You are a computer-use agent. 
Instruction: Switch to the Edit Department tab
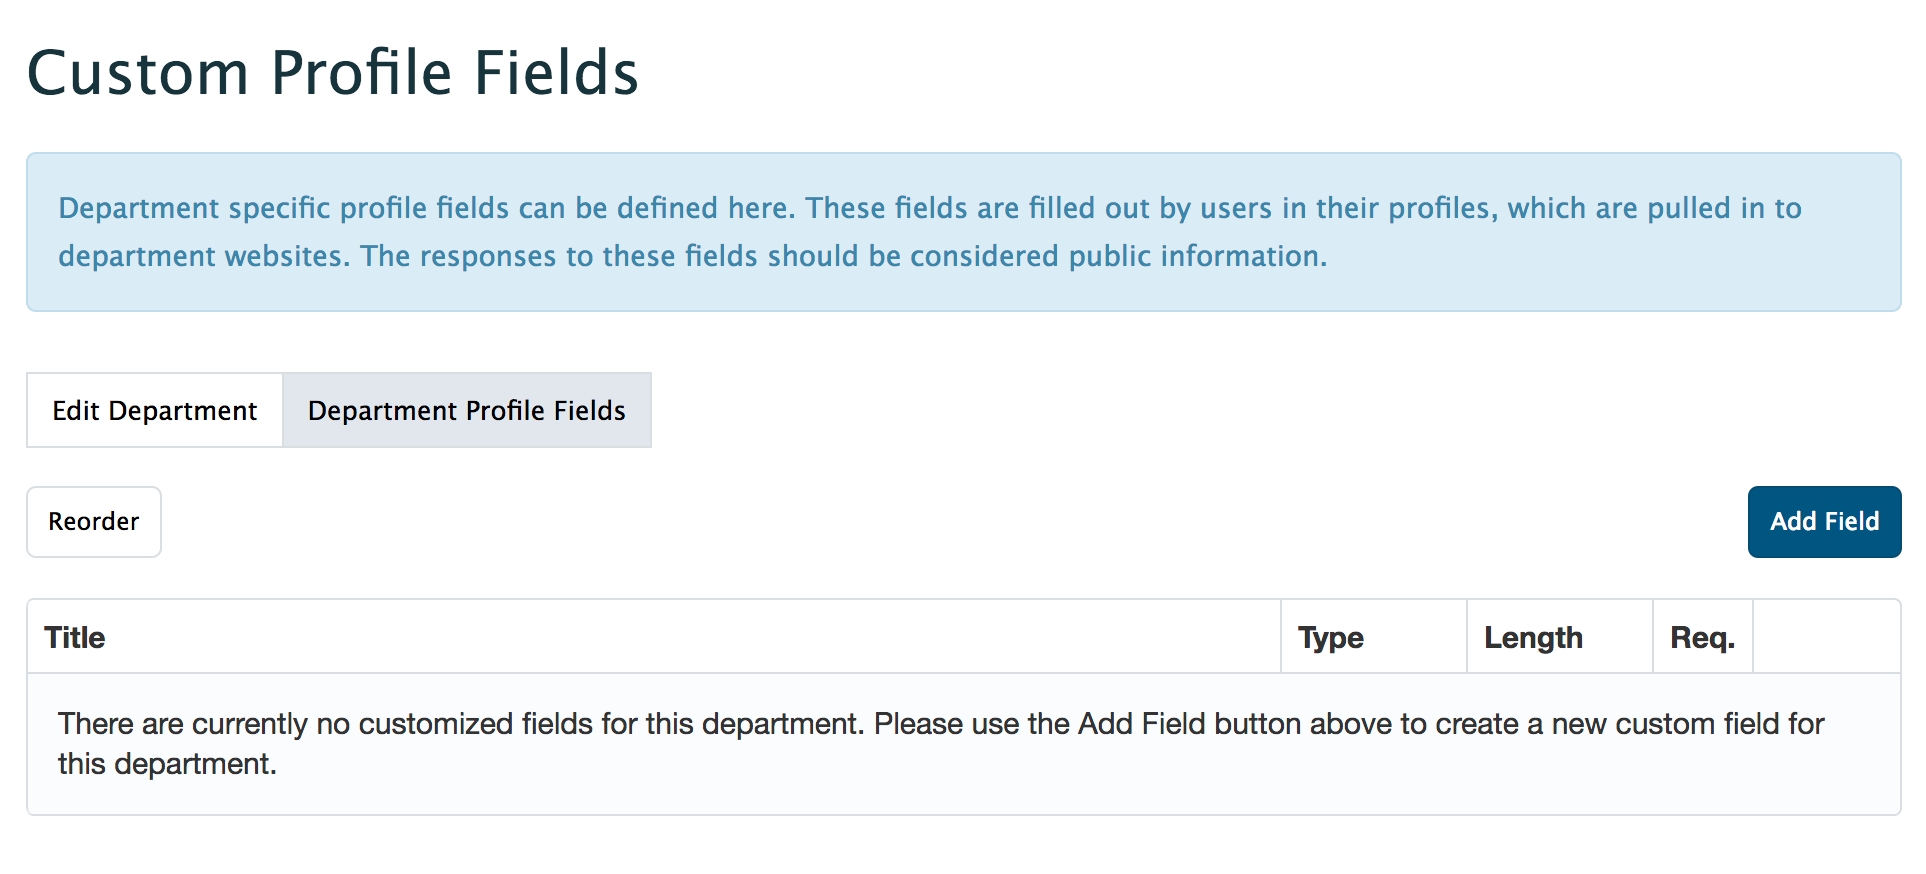155,411
